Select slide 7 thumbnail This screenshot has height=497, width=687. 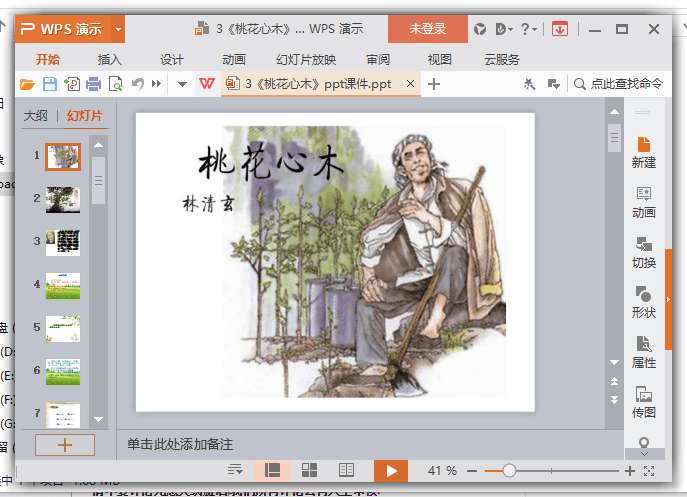tap(63, 415)
